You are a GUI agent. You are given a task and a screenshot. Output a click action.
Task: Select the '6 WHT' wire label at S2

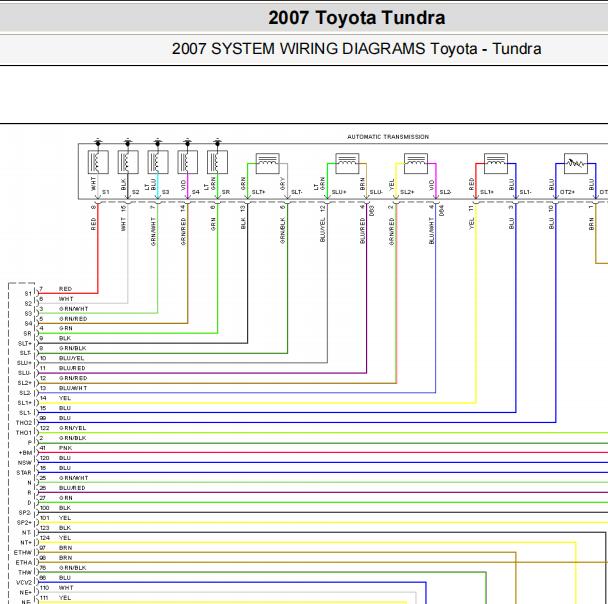(x=56, y=299)
